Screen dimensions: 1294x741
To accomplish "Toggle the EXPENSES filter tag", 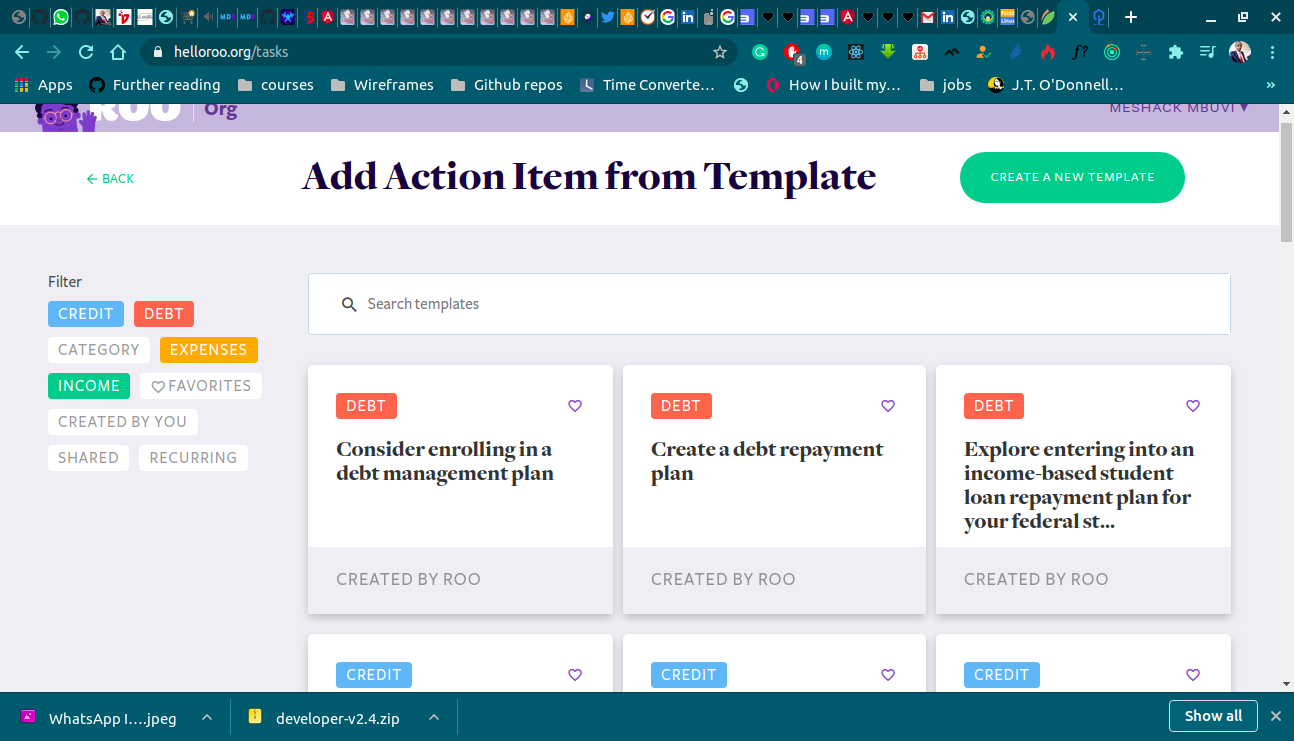I will click(209, 350).
